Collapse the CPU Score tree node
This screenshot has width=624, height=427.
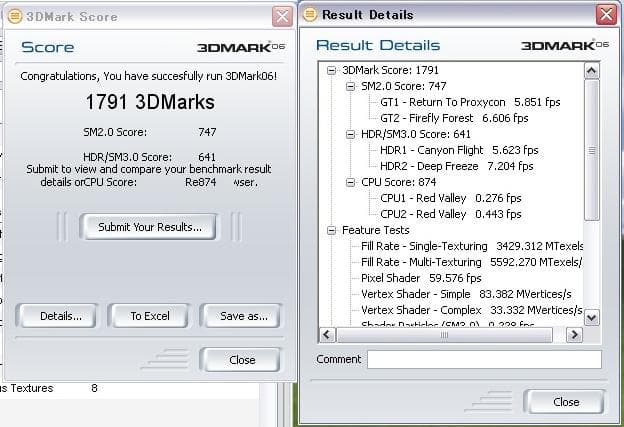pos(351,182)
